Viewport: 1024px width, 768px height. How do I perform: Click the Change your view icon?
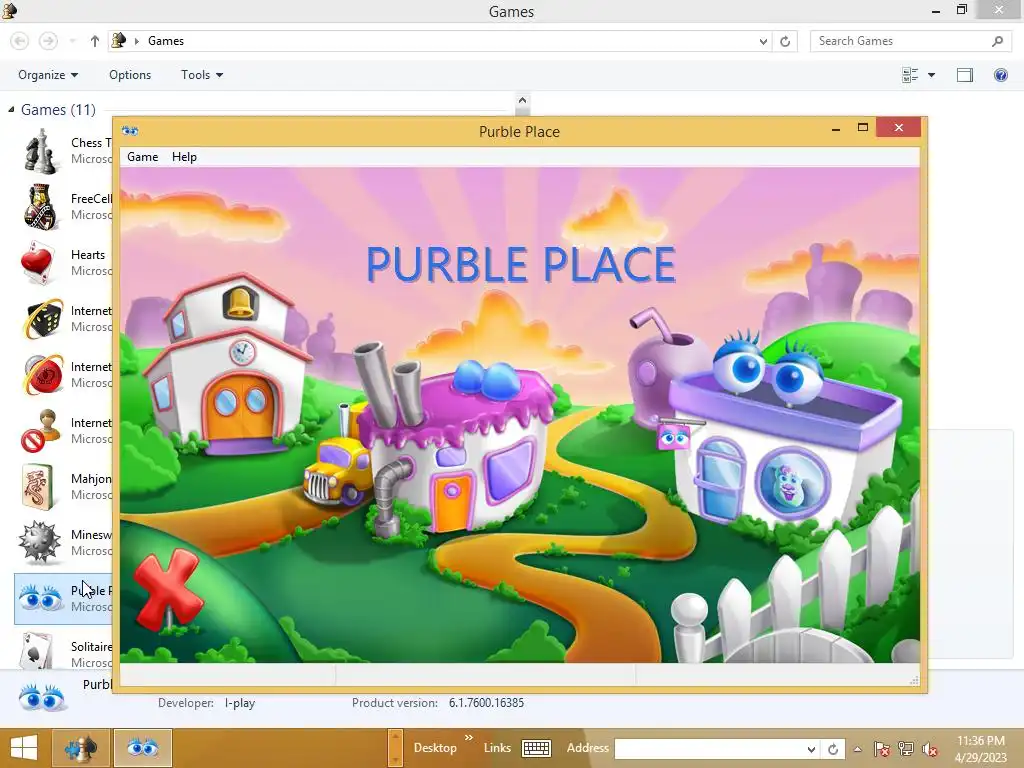(x=910, y=75)
